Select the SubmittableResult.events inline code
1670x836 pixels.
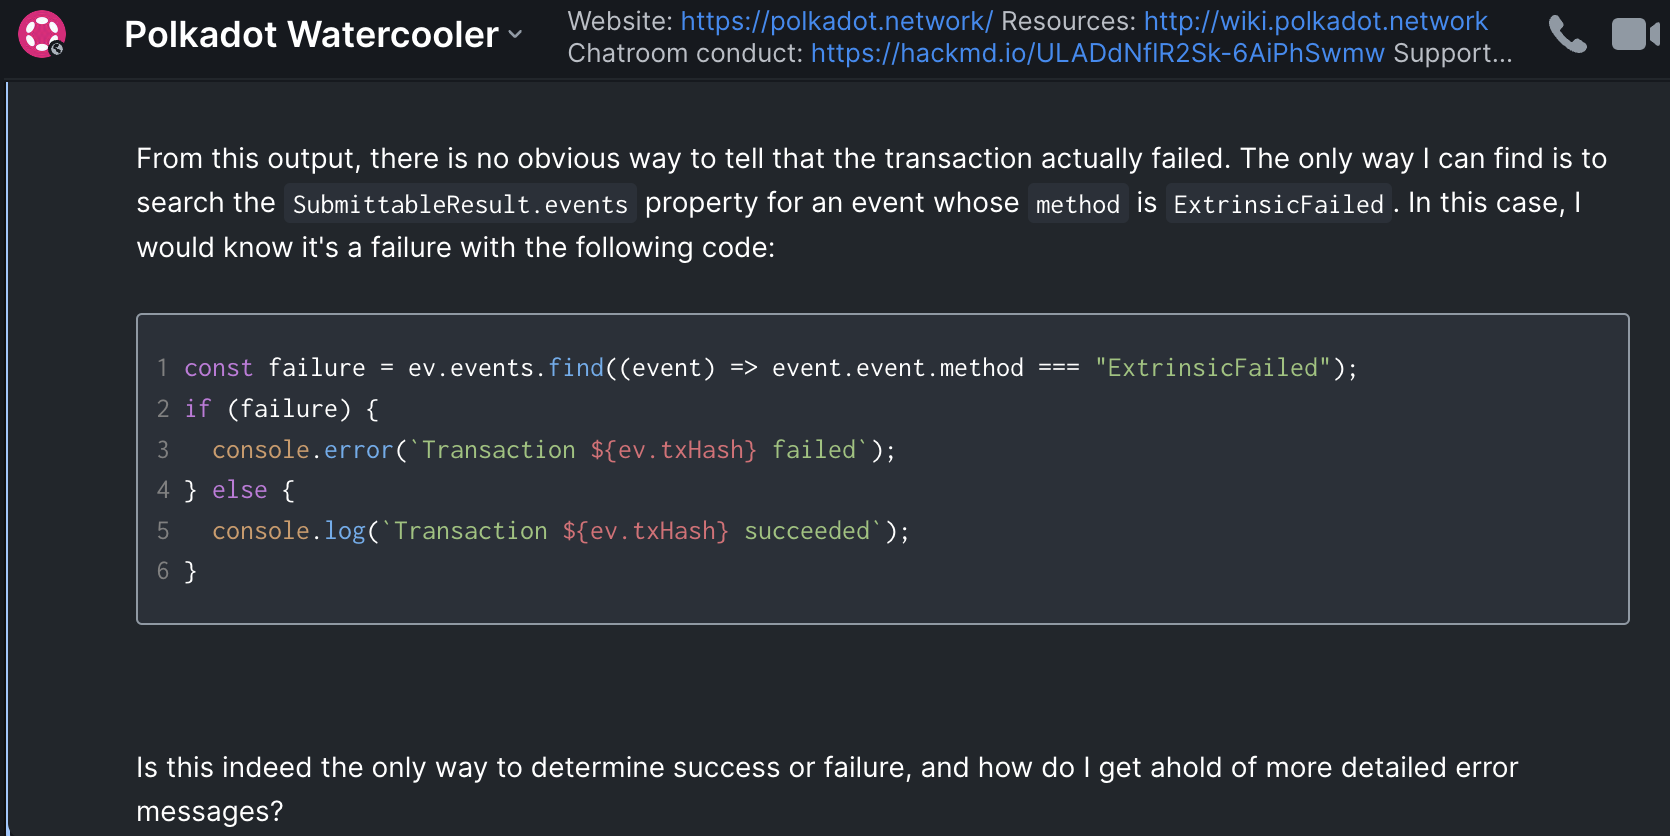[x=459, y=203]
